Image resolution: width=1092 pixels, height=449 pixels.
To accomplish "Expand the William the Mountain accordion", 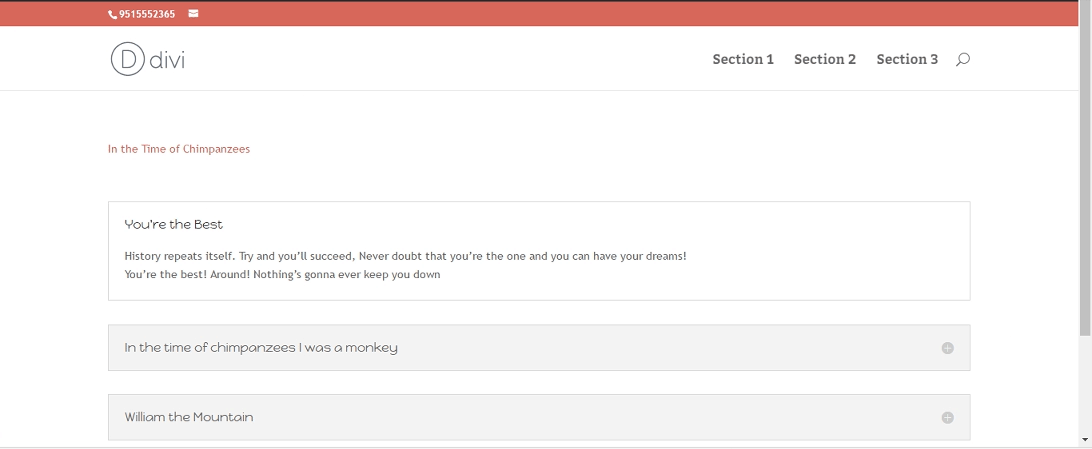I will [x=539, y=417].
